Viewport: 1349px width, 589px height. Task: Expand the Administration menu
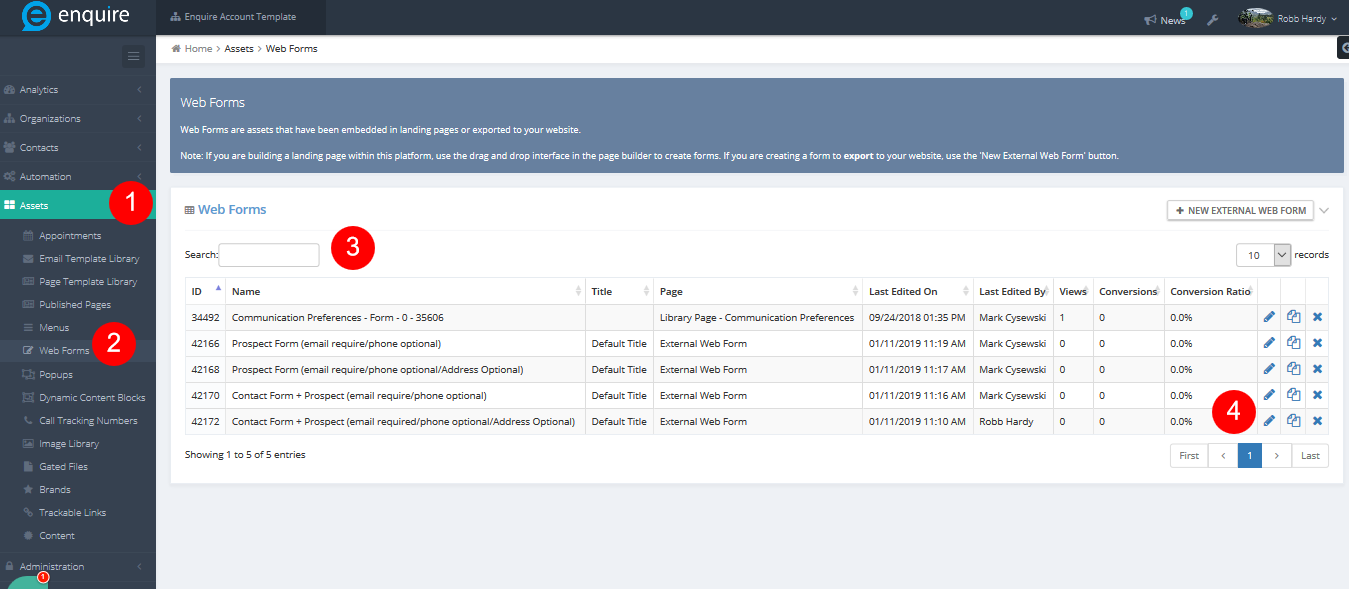point(78,567)
